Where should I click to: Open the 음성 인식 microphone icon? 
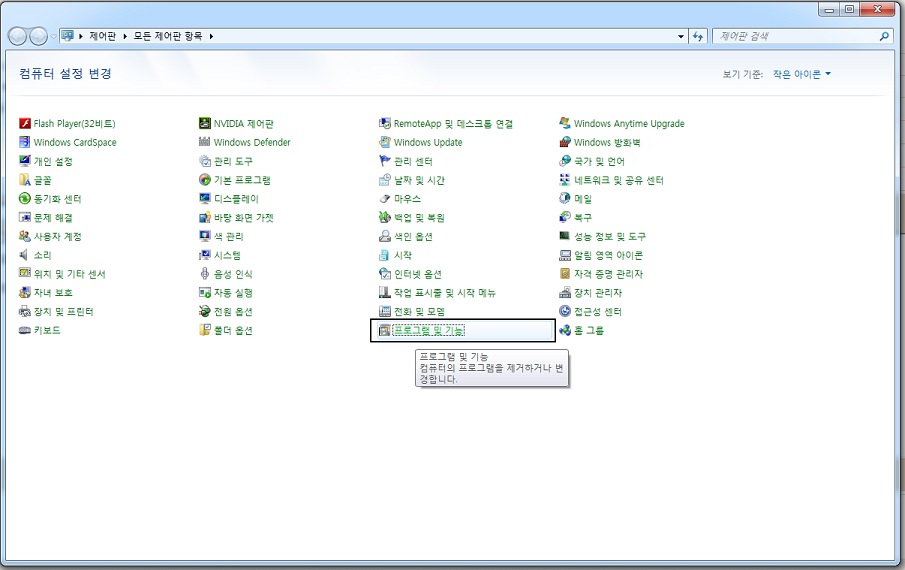click(205, 273)
